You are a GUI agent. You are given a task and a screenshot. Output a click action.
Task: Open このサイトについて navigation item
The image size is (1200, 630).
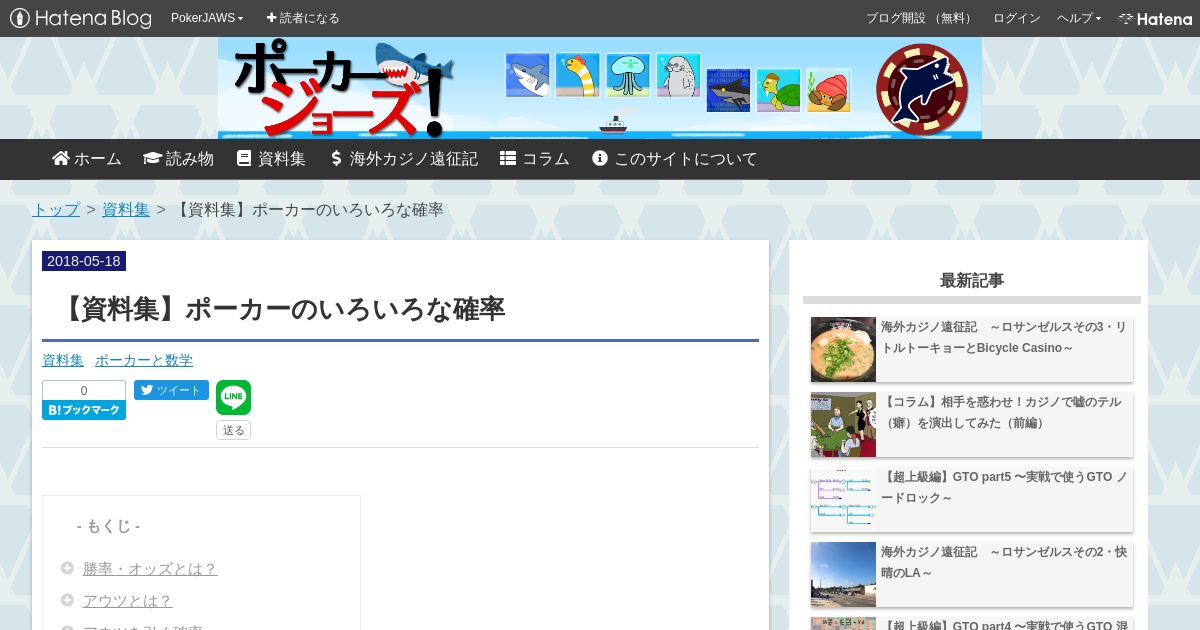pos(674,159)
